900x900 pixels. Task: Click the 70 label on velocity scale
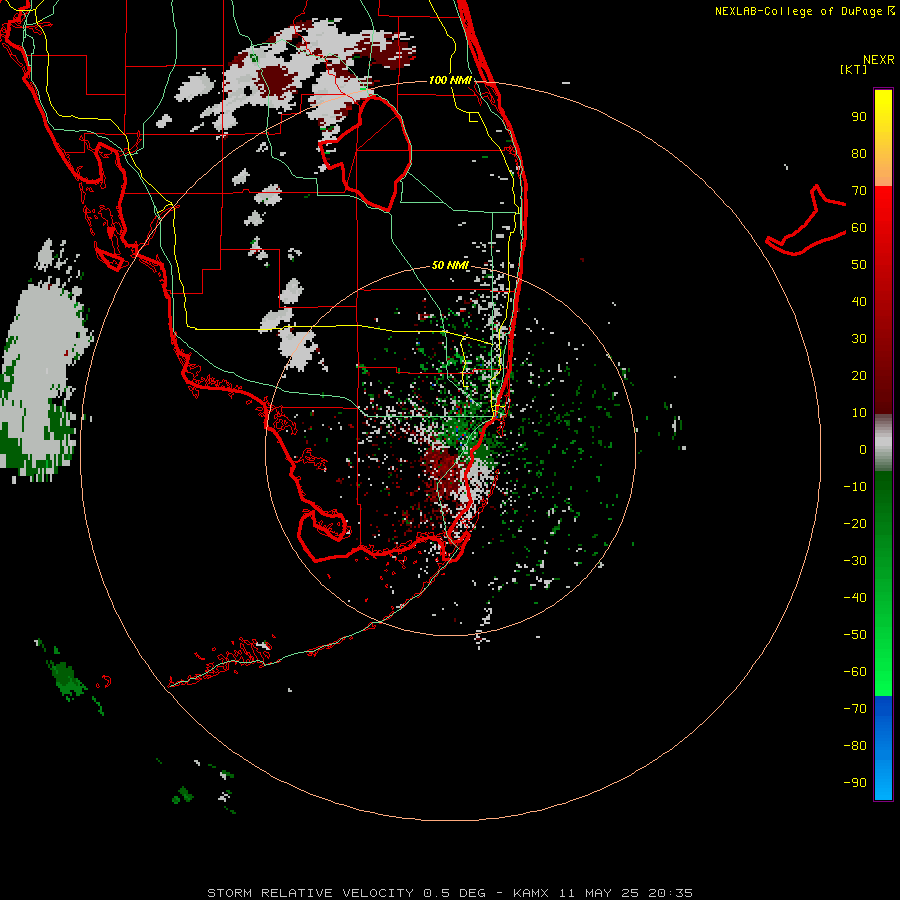pyautogui.click(x=859, y=191)
